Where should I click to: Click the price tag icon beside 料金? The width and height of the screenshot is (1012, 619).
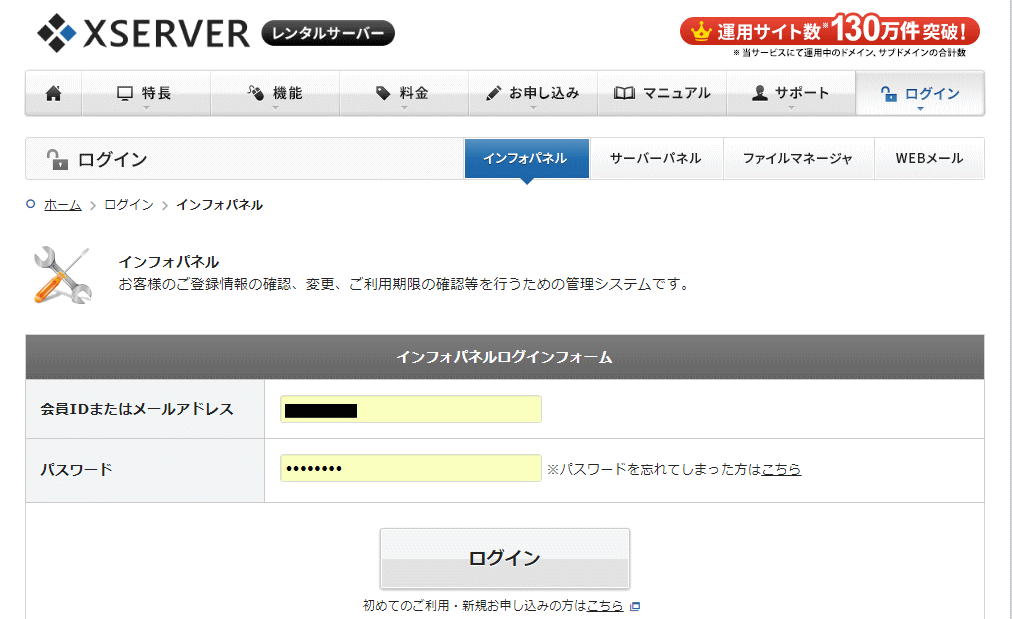[383, 94]
